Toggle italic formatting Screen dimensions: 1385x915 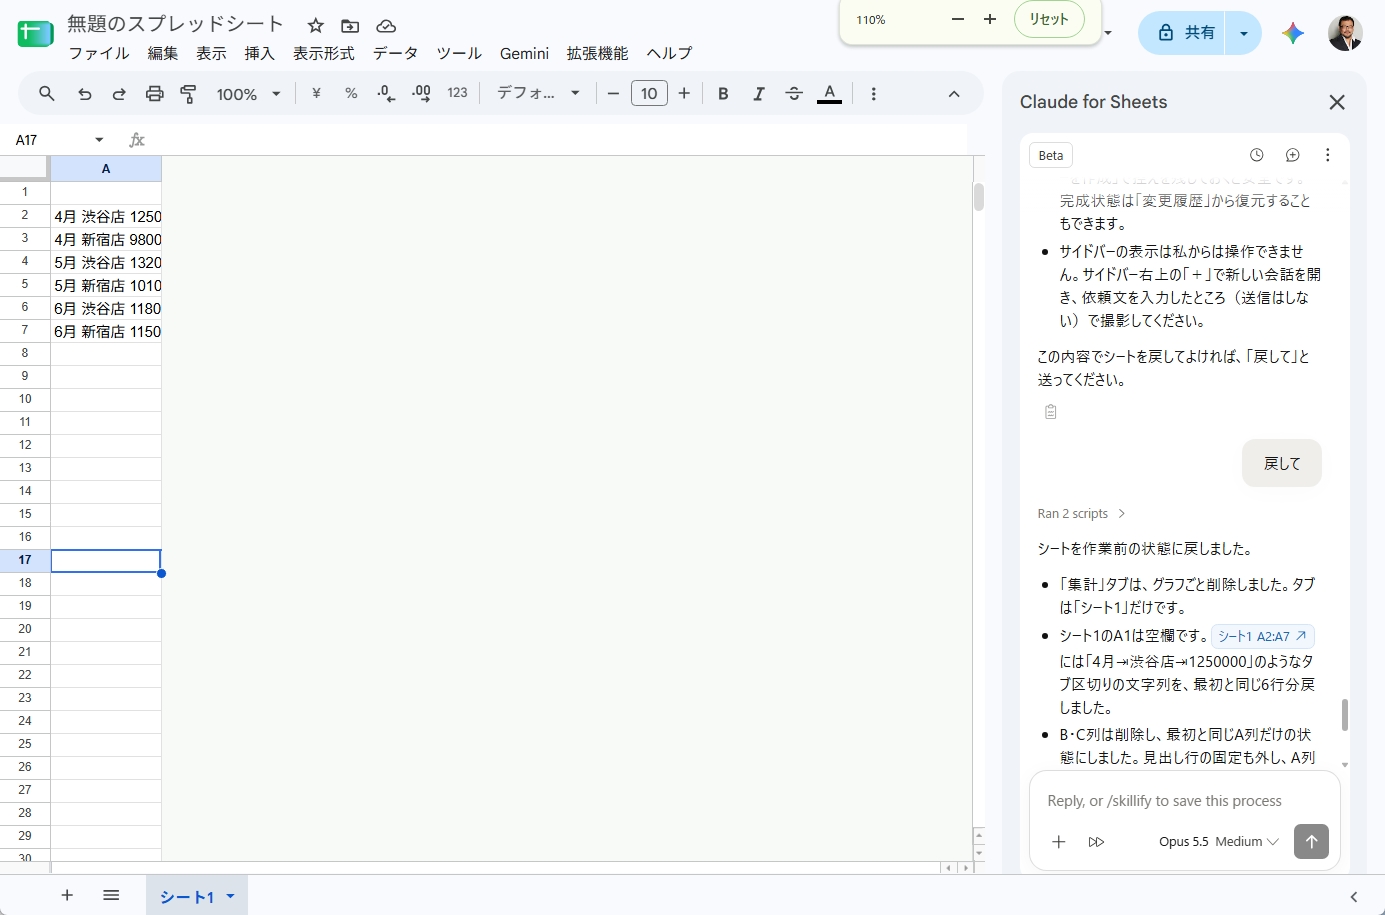(x=758, y=94)
